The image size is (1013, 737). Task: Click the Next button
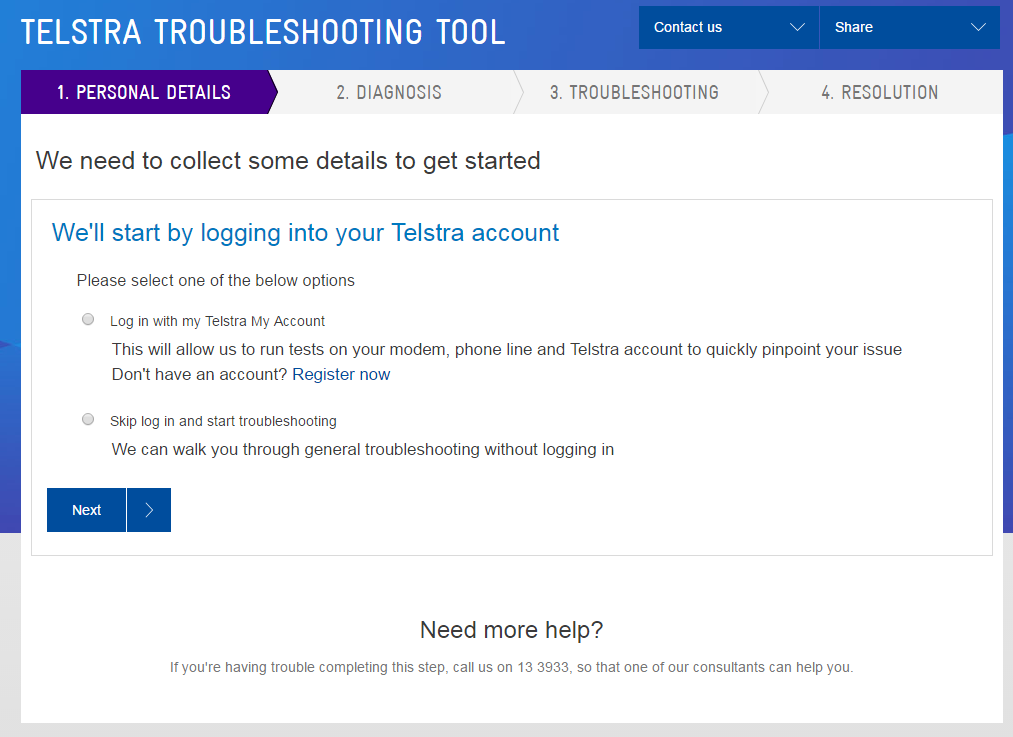[x=86, y=510]
